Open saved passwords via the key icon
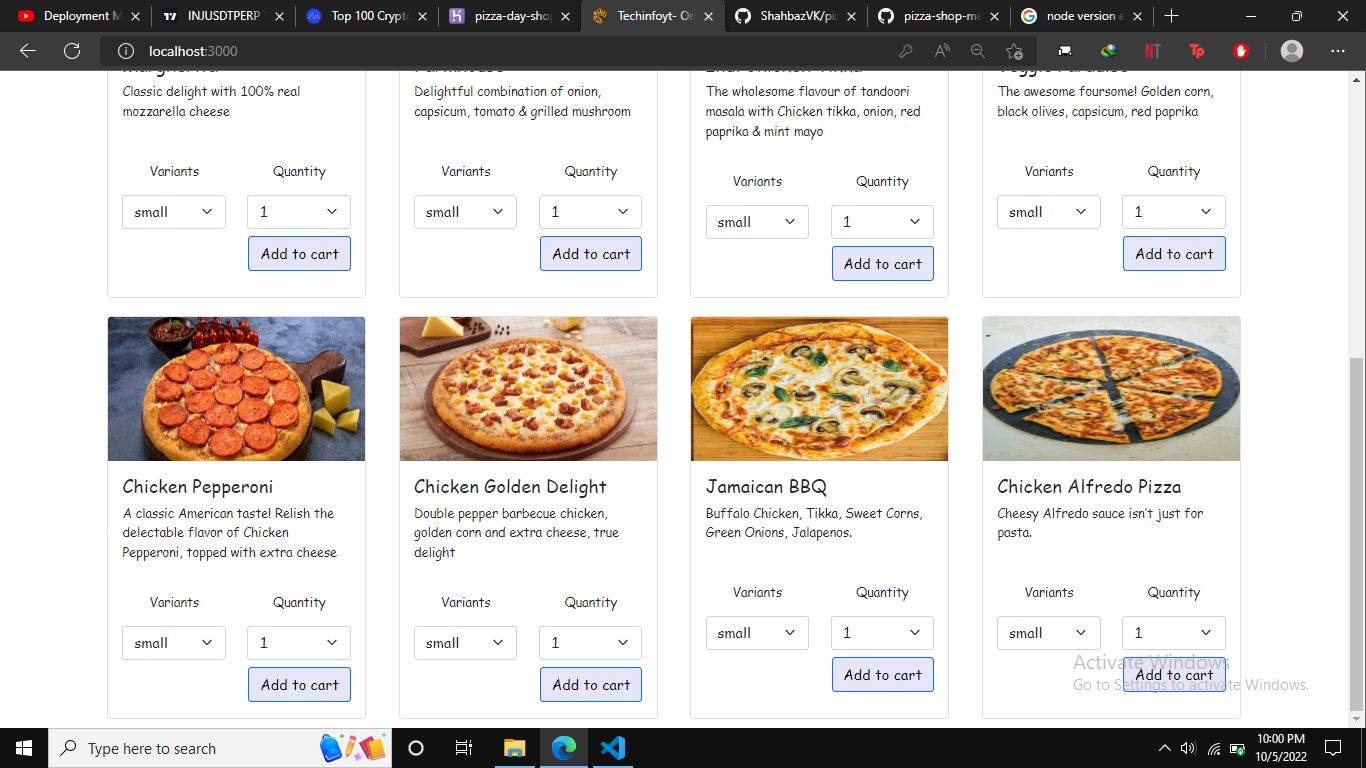The height and width of the screenshot is (768, 1366). tap(906, 50)
